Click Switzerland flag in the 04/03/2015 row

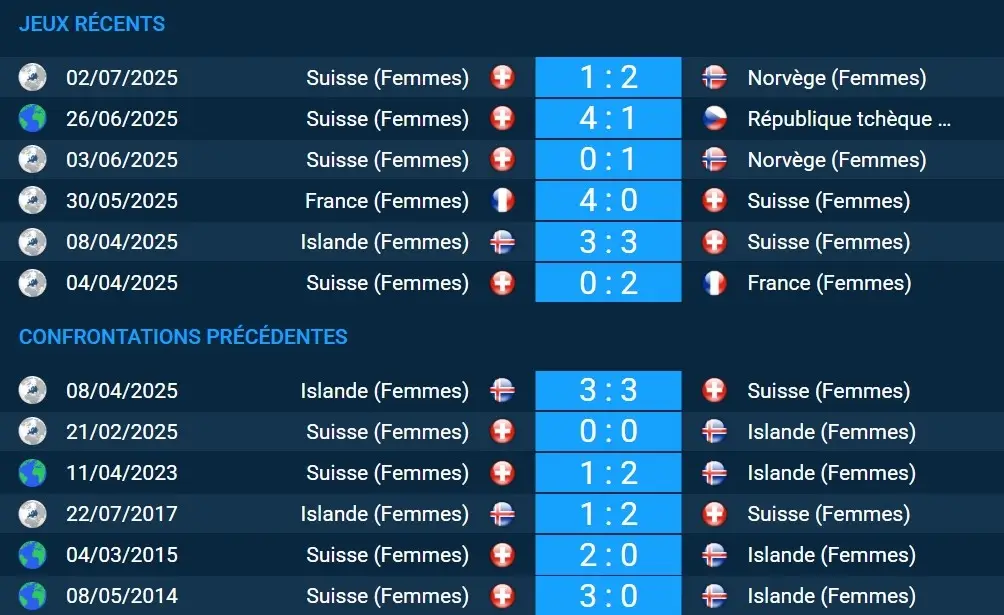pyautogui.click(x=502, y=555)
